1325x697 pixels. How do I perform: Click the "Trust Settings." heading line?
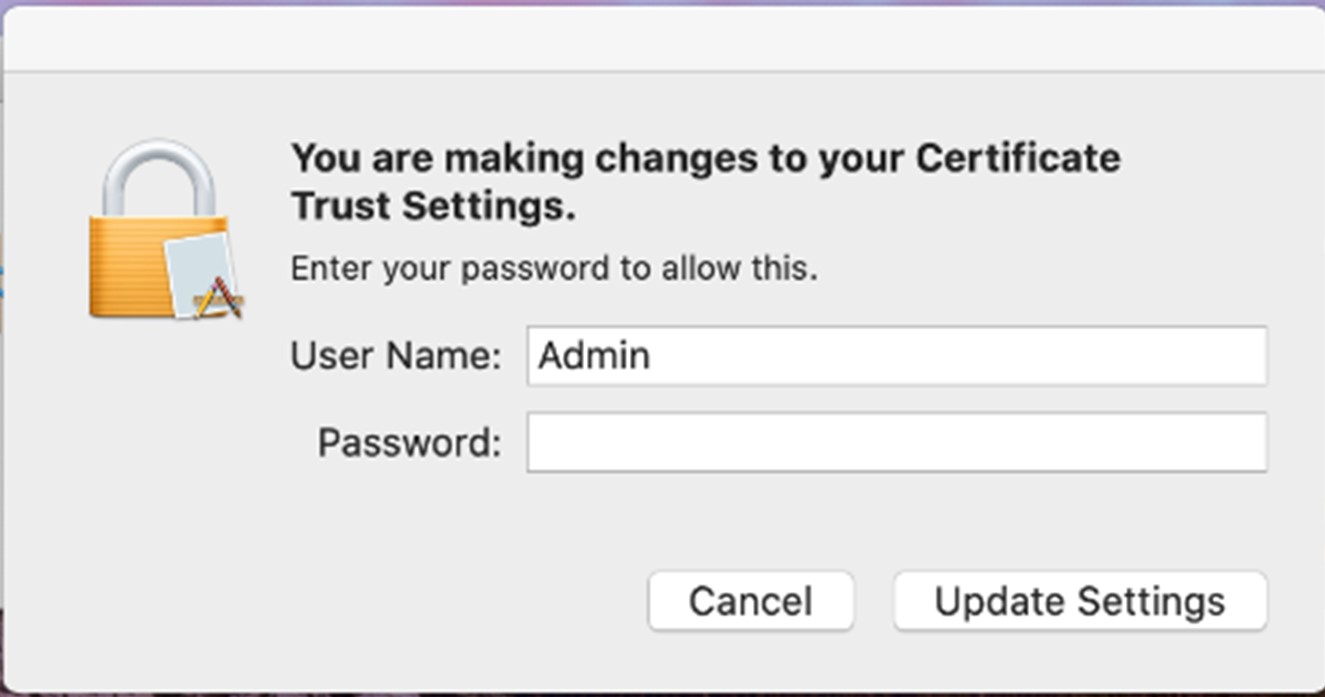(x=433, y=207)
